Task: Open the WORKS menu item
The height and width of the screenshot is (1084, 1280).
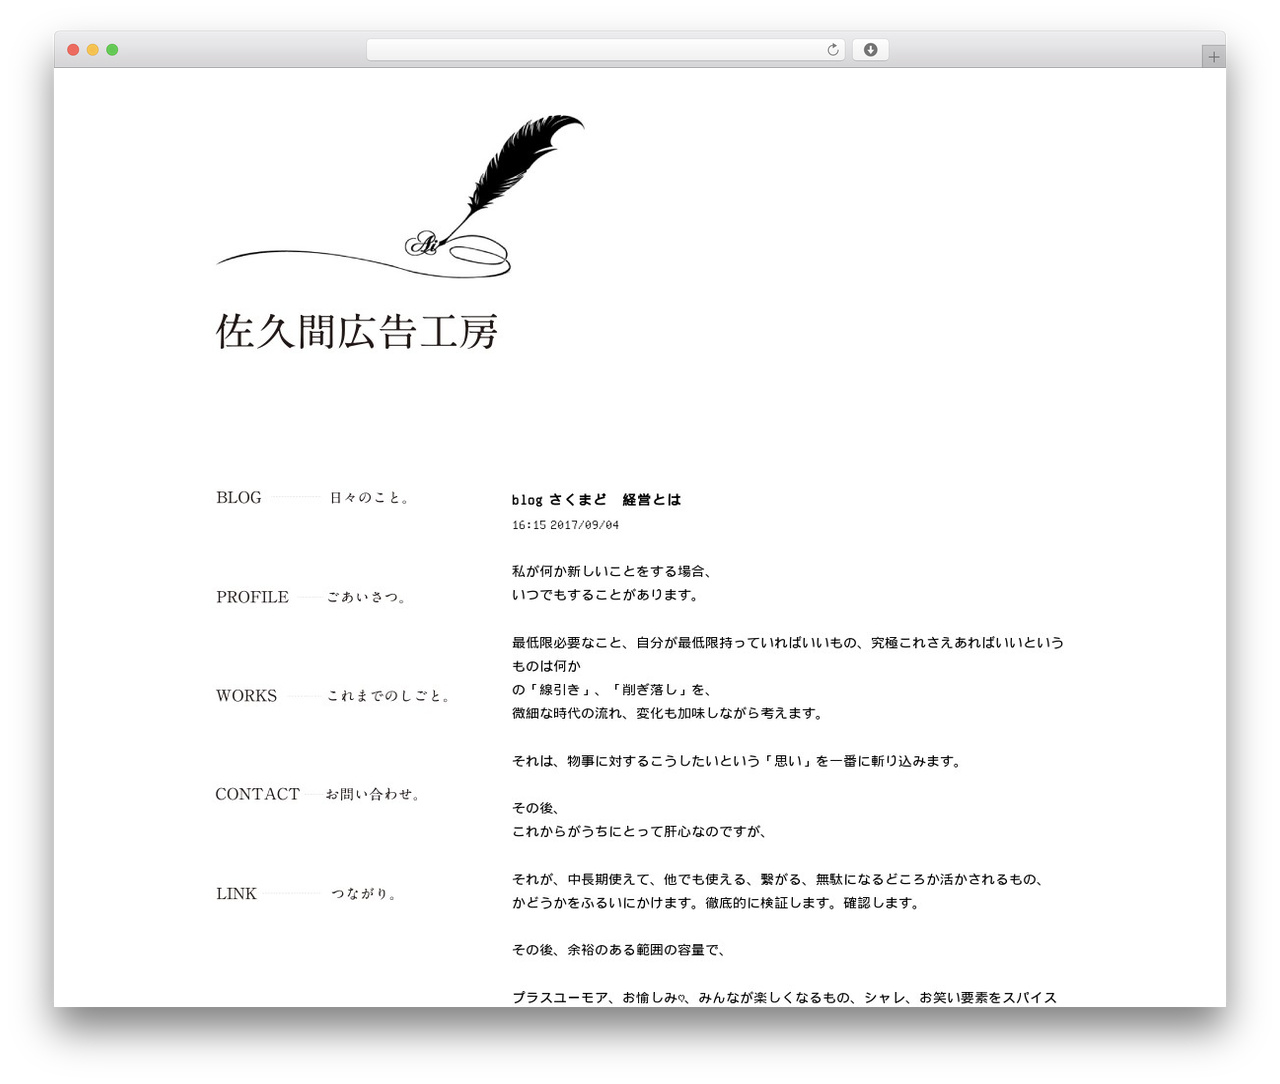Action: click(333, 696)
